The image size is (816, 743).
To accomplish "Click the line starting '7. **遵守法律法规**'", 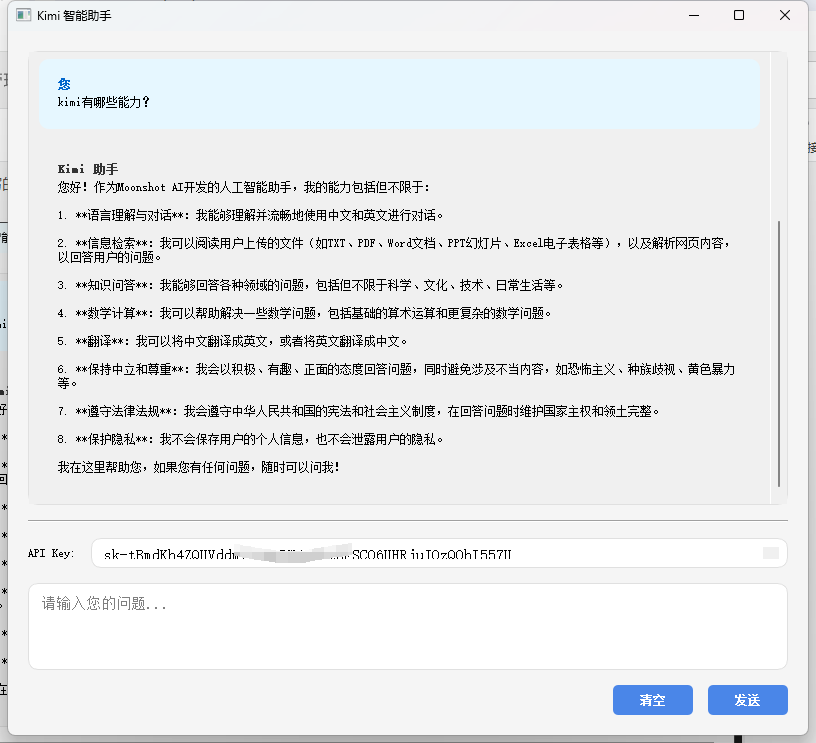I will pyautogui.click(x=359, y=412).
